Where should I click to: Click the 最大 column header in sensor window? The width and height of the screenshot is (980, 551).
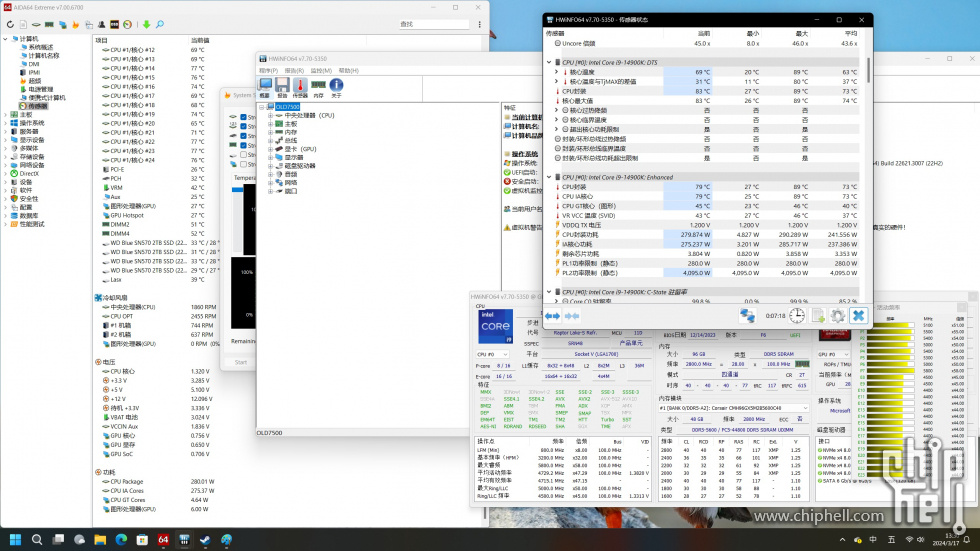(x=802, y=34)
